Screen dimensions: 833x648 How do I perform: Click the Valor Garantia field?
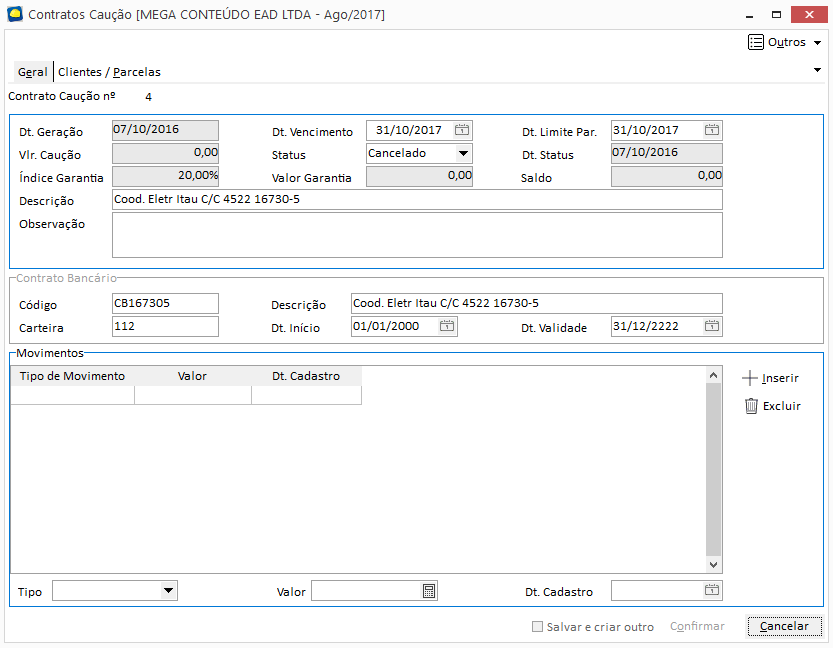[x=419, y=176]
